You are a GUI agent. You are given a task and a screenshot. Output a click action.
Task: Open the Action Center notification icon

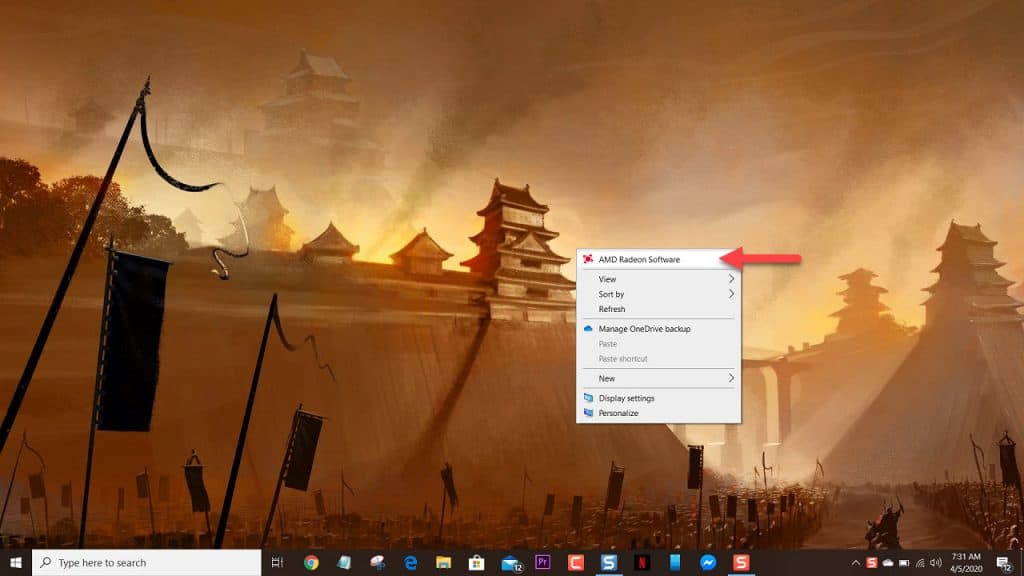pyautogui.click(x=1001, y=562)
